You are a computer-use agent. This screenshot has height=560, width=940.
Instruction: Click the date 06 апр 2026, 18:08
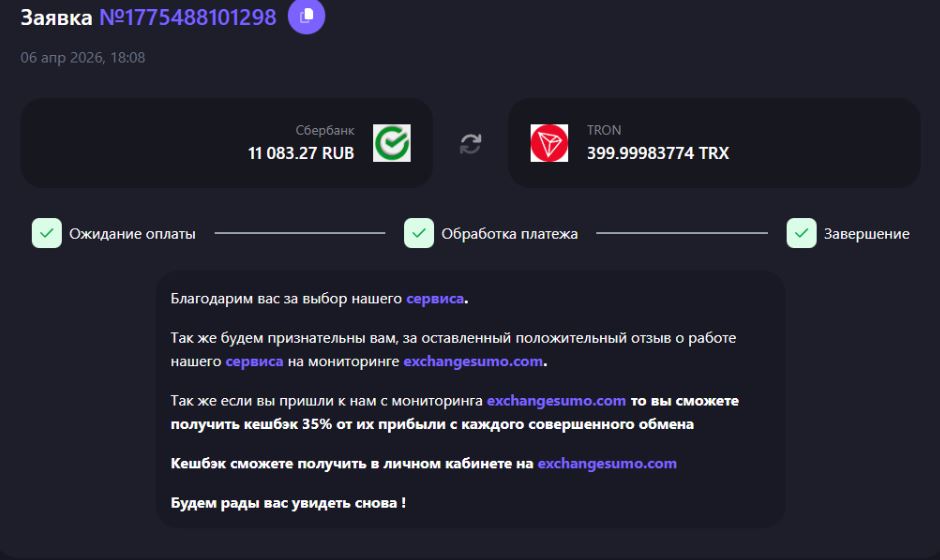click(83, 58)
